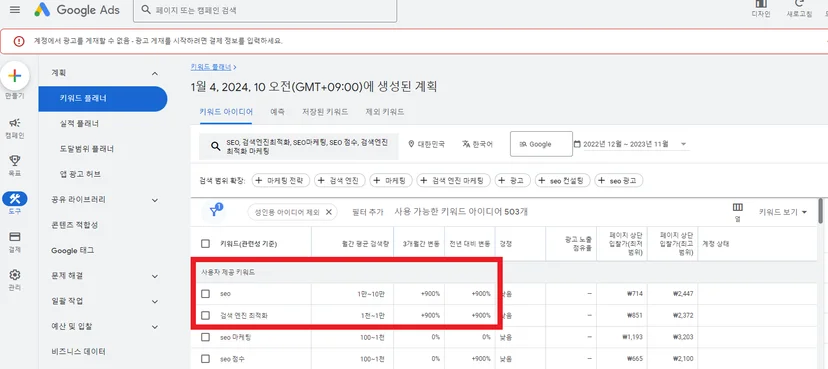Add seo 광고 chip to scope

(619, 180)
